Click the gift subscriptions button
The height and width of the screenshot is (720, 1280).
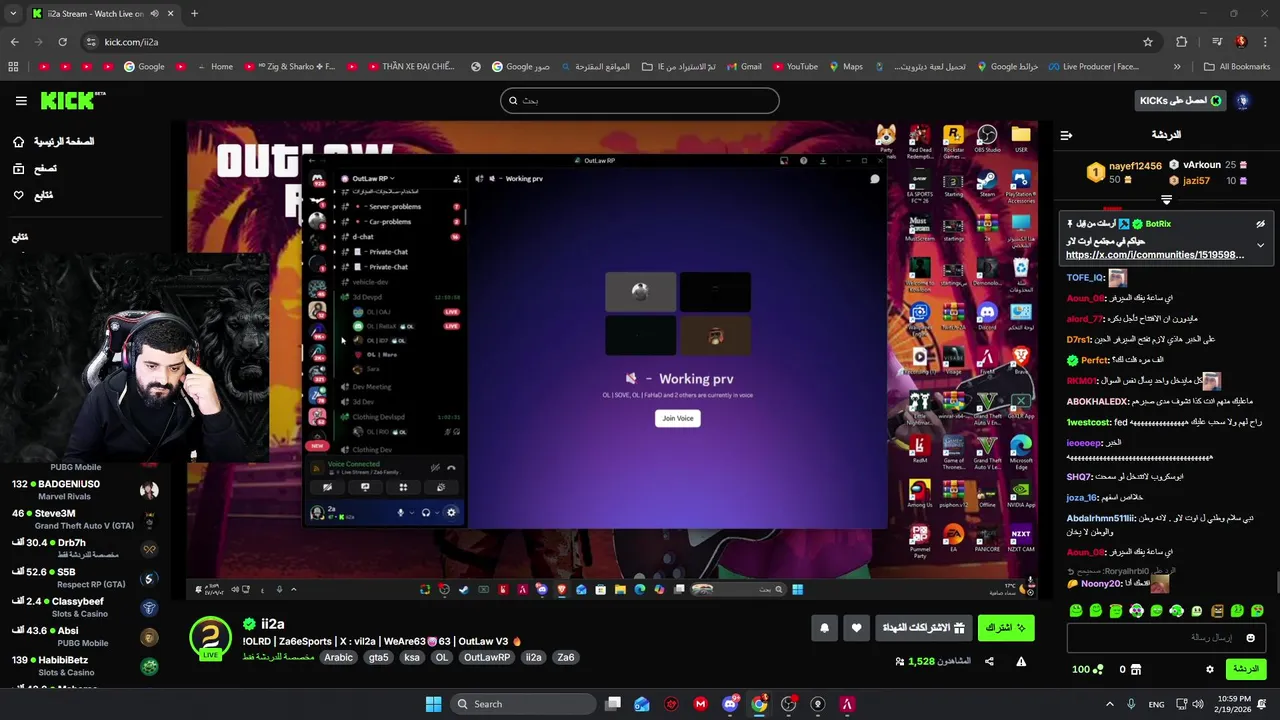[x=923, y=628]
